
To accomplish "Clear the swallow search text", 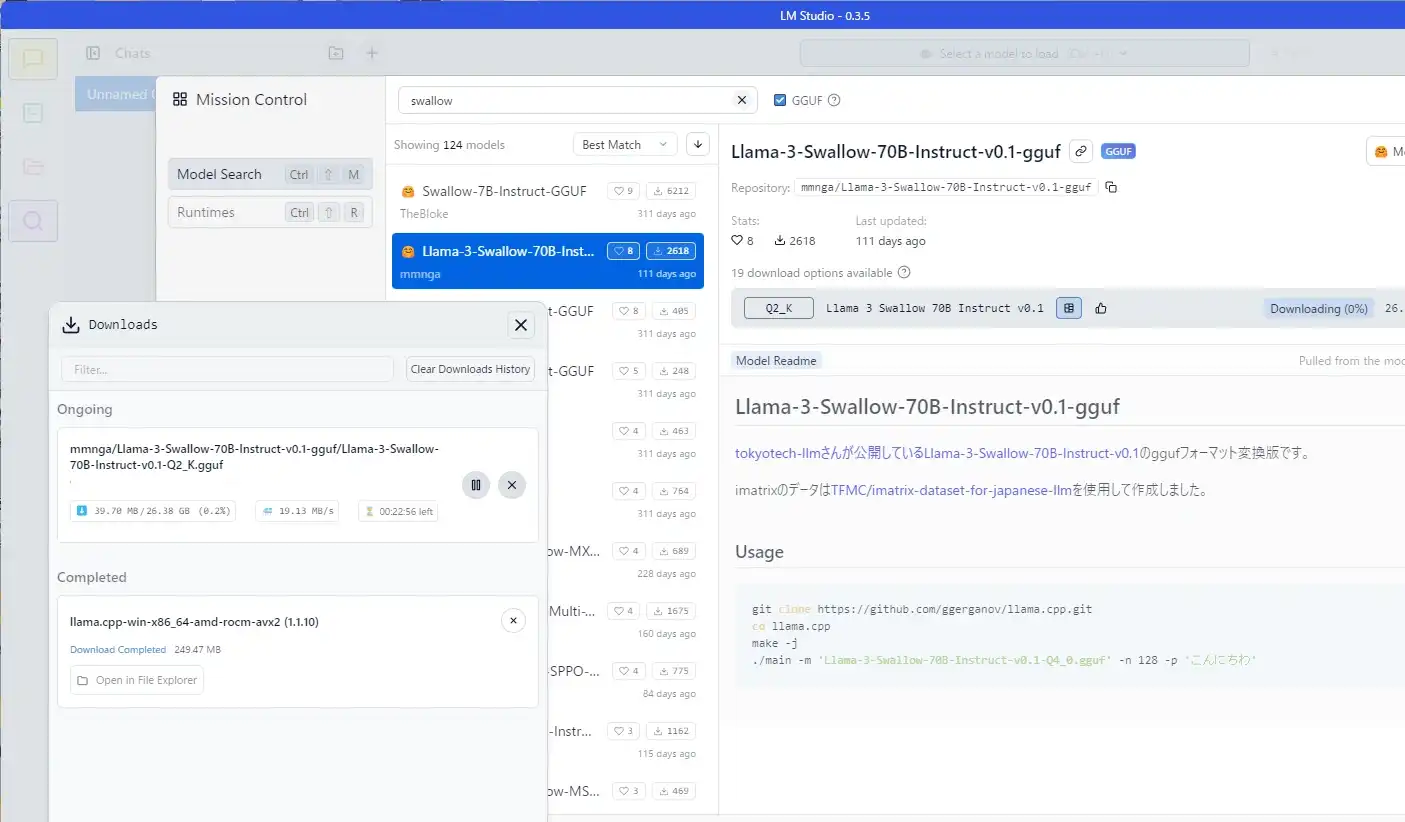I will pos(741,100).
